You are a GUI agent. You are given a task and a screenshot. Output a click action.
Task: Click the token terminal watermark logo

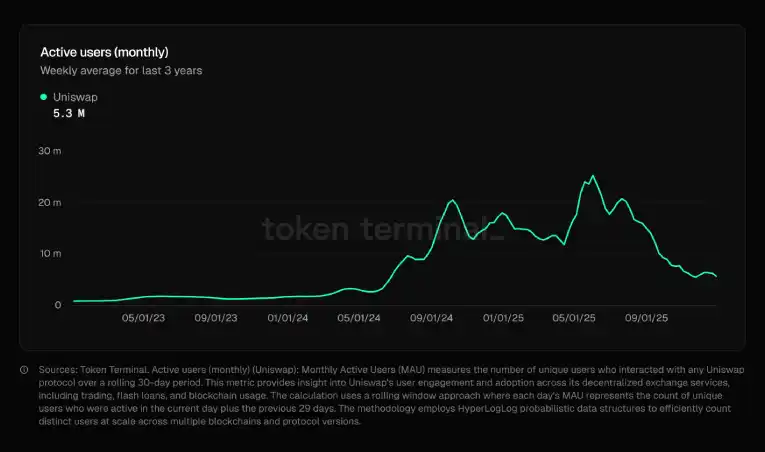pos(392,230)
